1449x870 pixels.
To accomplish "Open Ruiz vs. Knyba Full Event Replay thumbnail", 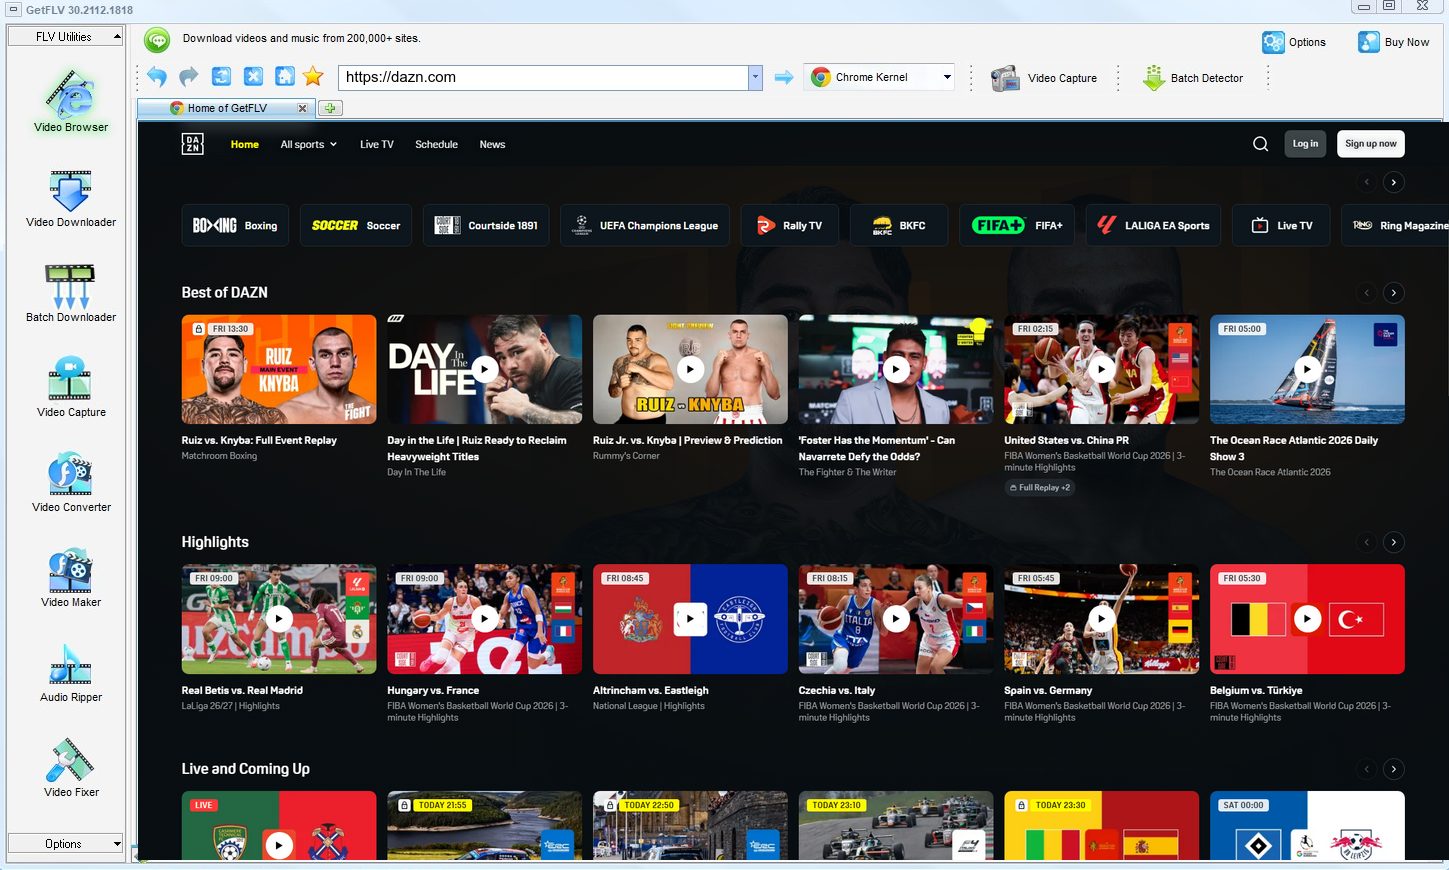I will pyautogui.click(x=279, y=369).
